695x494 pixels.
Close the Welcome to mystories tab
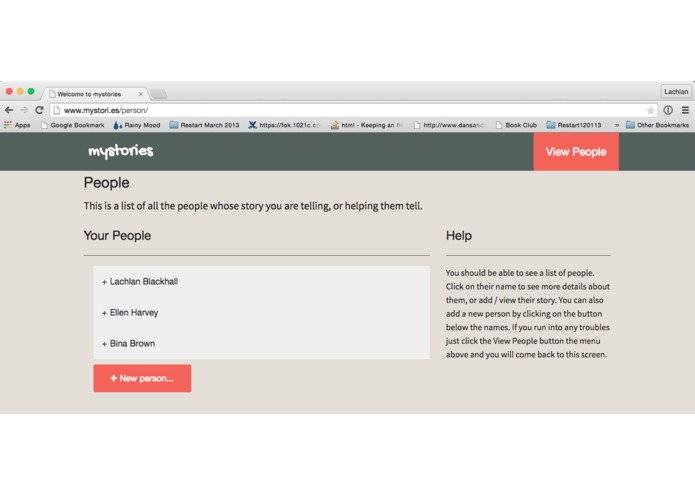141,94
